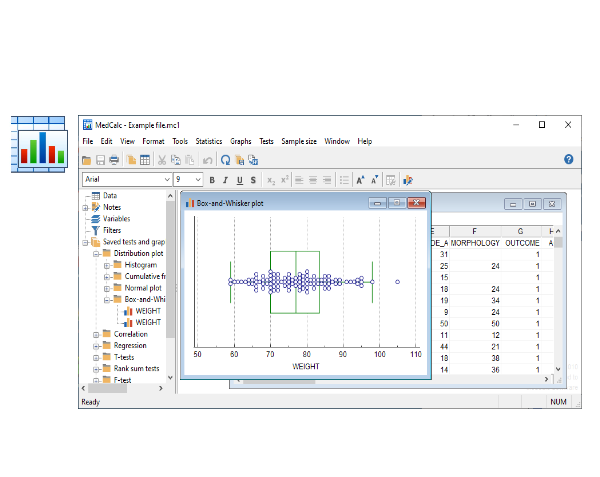Click the Save diskette icon
The width and height of the screenshot is (600, 477).
[x=100, y=160]
